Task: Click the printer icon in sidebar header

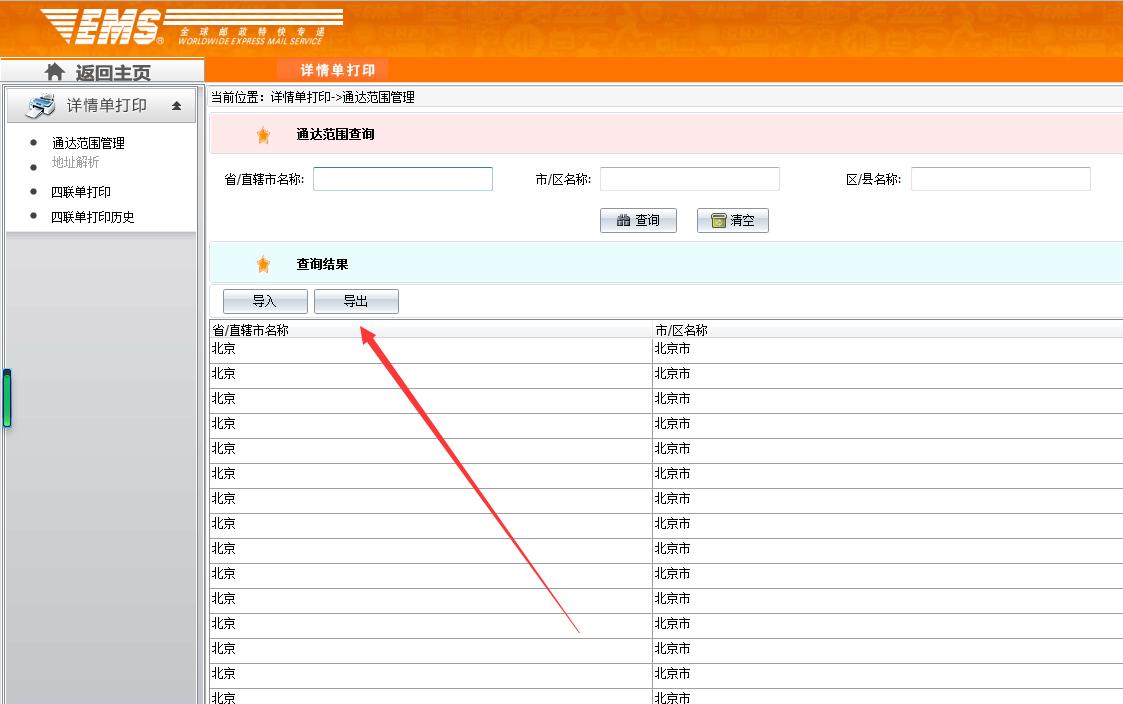Action: [41, 105]
